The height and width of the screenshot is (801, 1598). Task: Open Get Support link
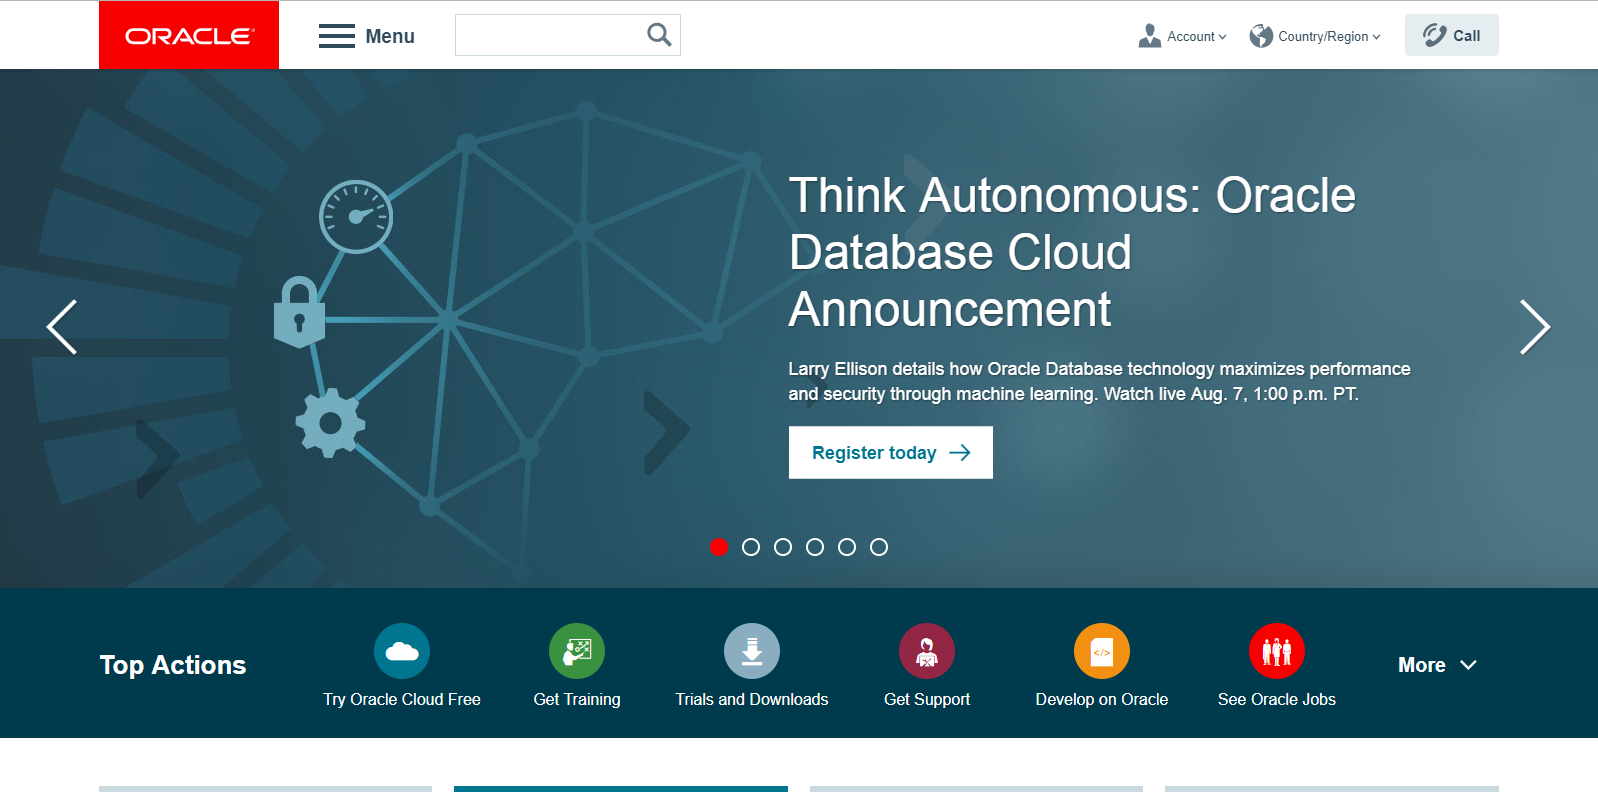coord(927,699)
